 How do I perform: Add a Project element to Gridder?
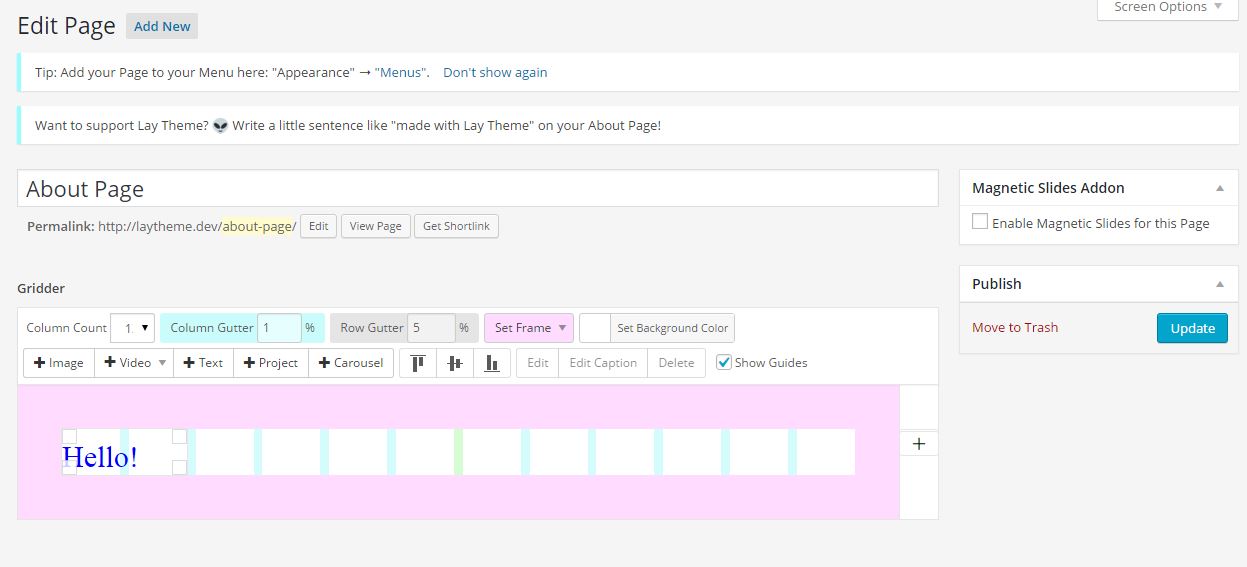tap(271, 363)
